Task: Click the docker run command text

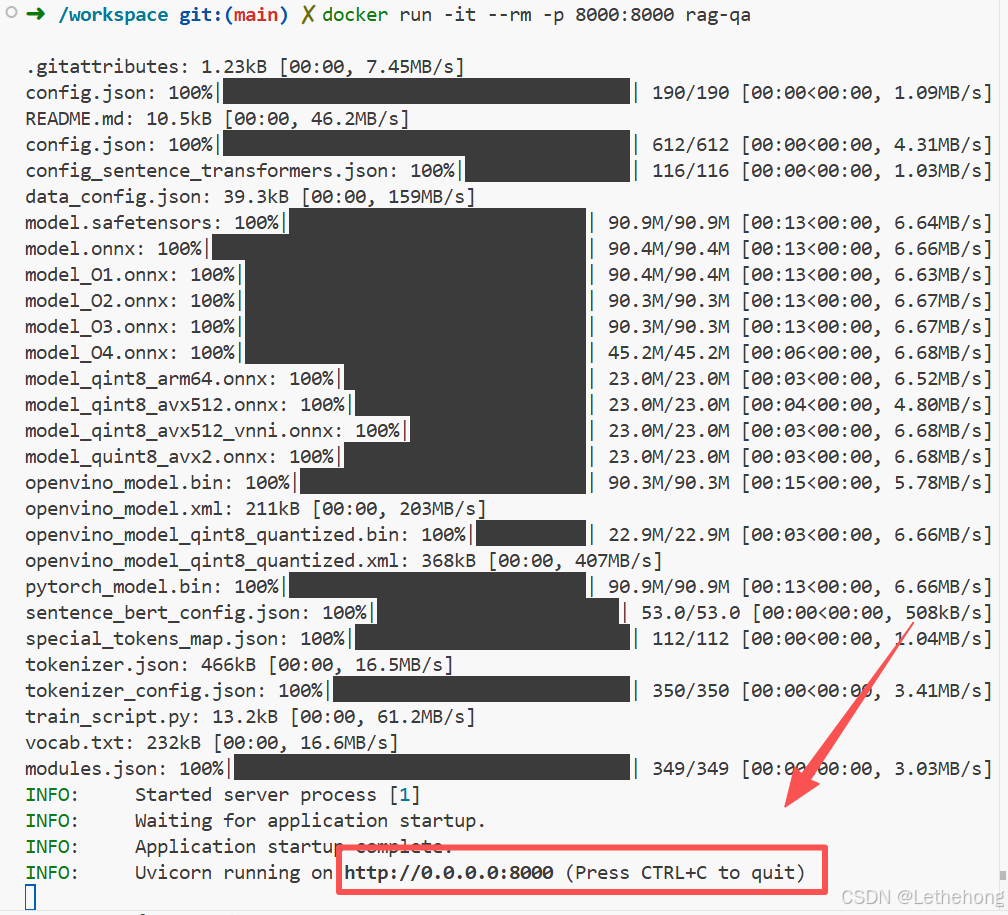Action: point(536,14)
